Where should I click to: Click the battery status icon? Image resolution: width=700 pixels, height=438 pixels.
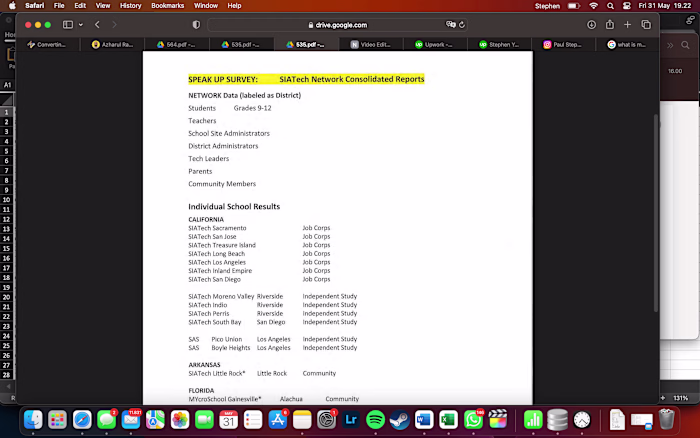pyautogui.click(x=574, y=6)
